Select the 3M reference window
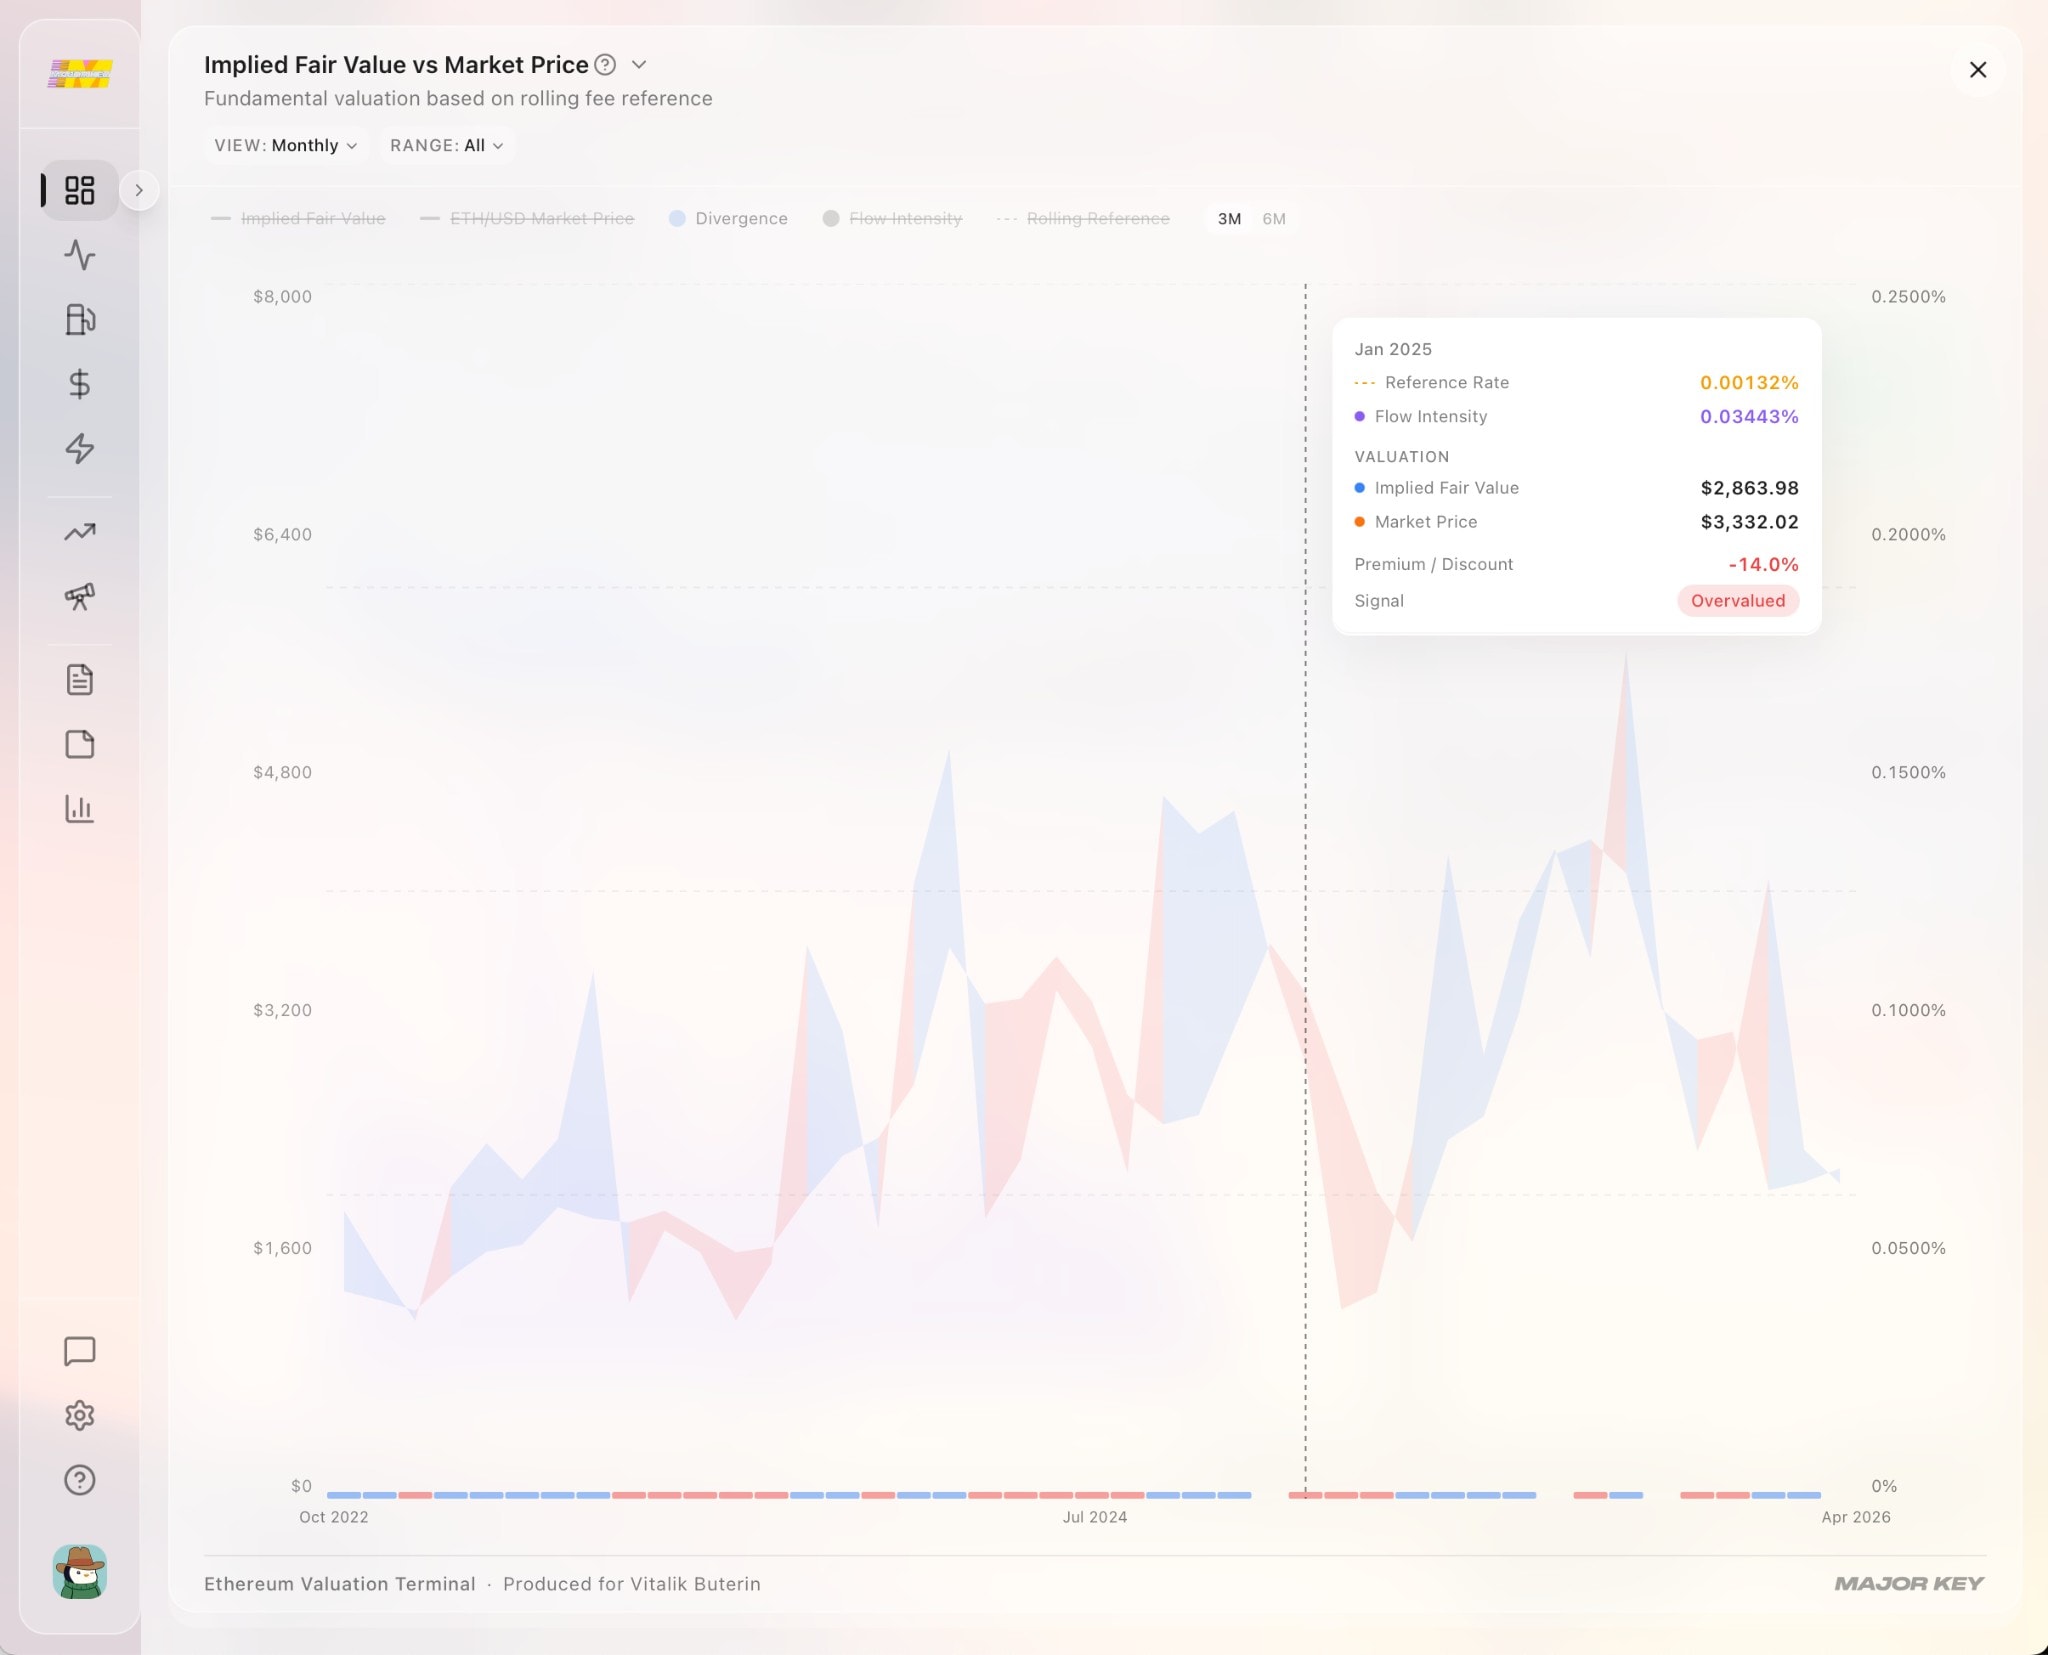2048x1655 pixels. click(x=1229, y=218)
